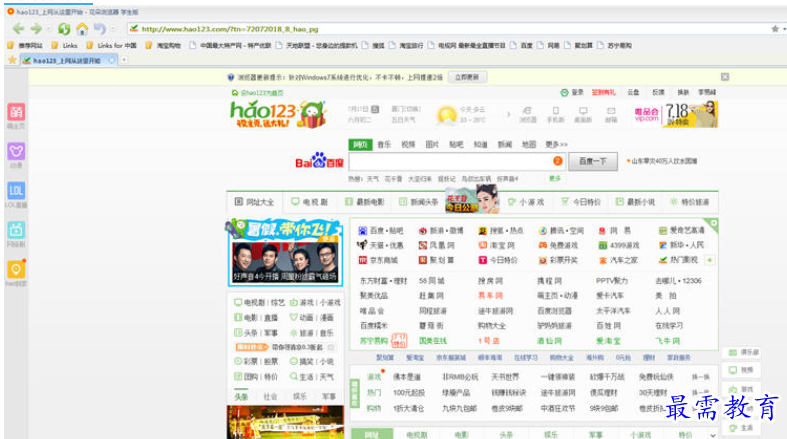This screenshot has height=439, width=787.
Task: Open the back history dropdown arrow
Action: (49, 29)
